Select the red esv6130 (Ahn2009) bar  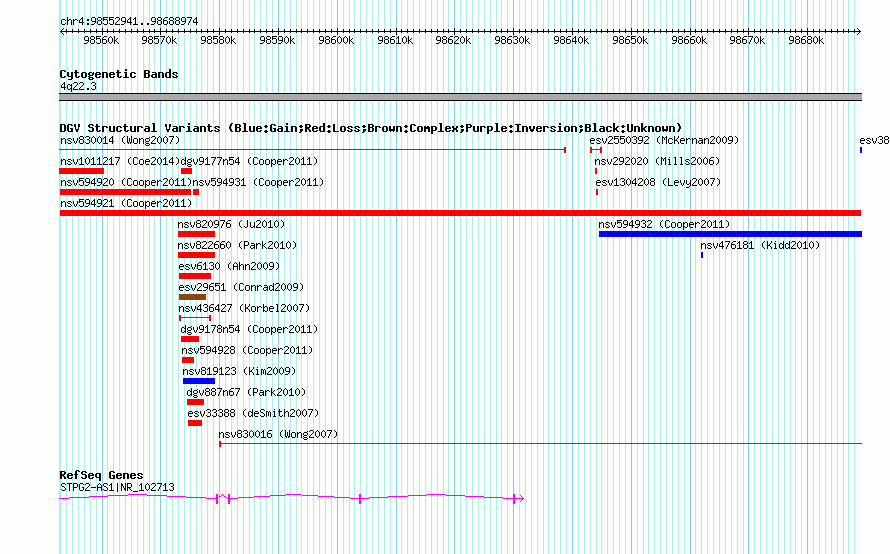click(195, 276)
